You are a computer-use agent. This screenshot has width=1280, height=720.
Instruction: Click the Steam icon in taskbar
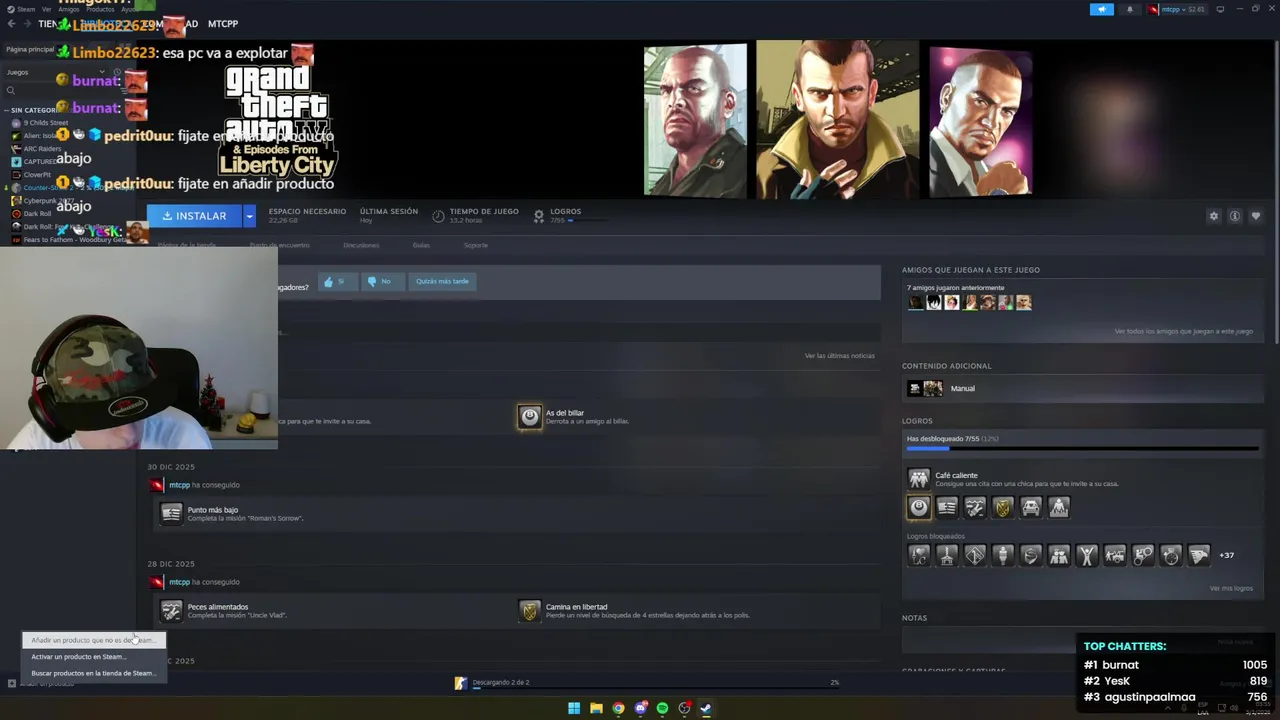(706, 708)
